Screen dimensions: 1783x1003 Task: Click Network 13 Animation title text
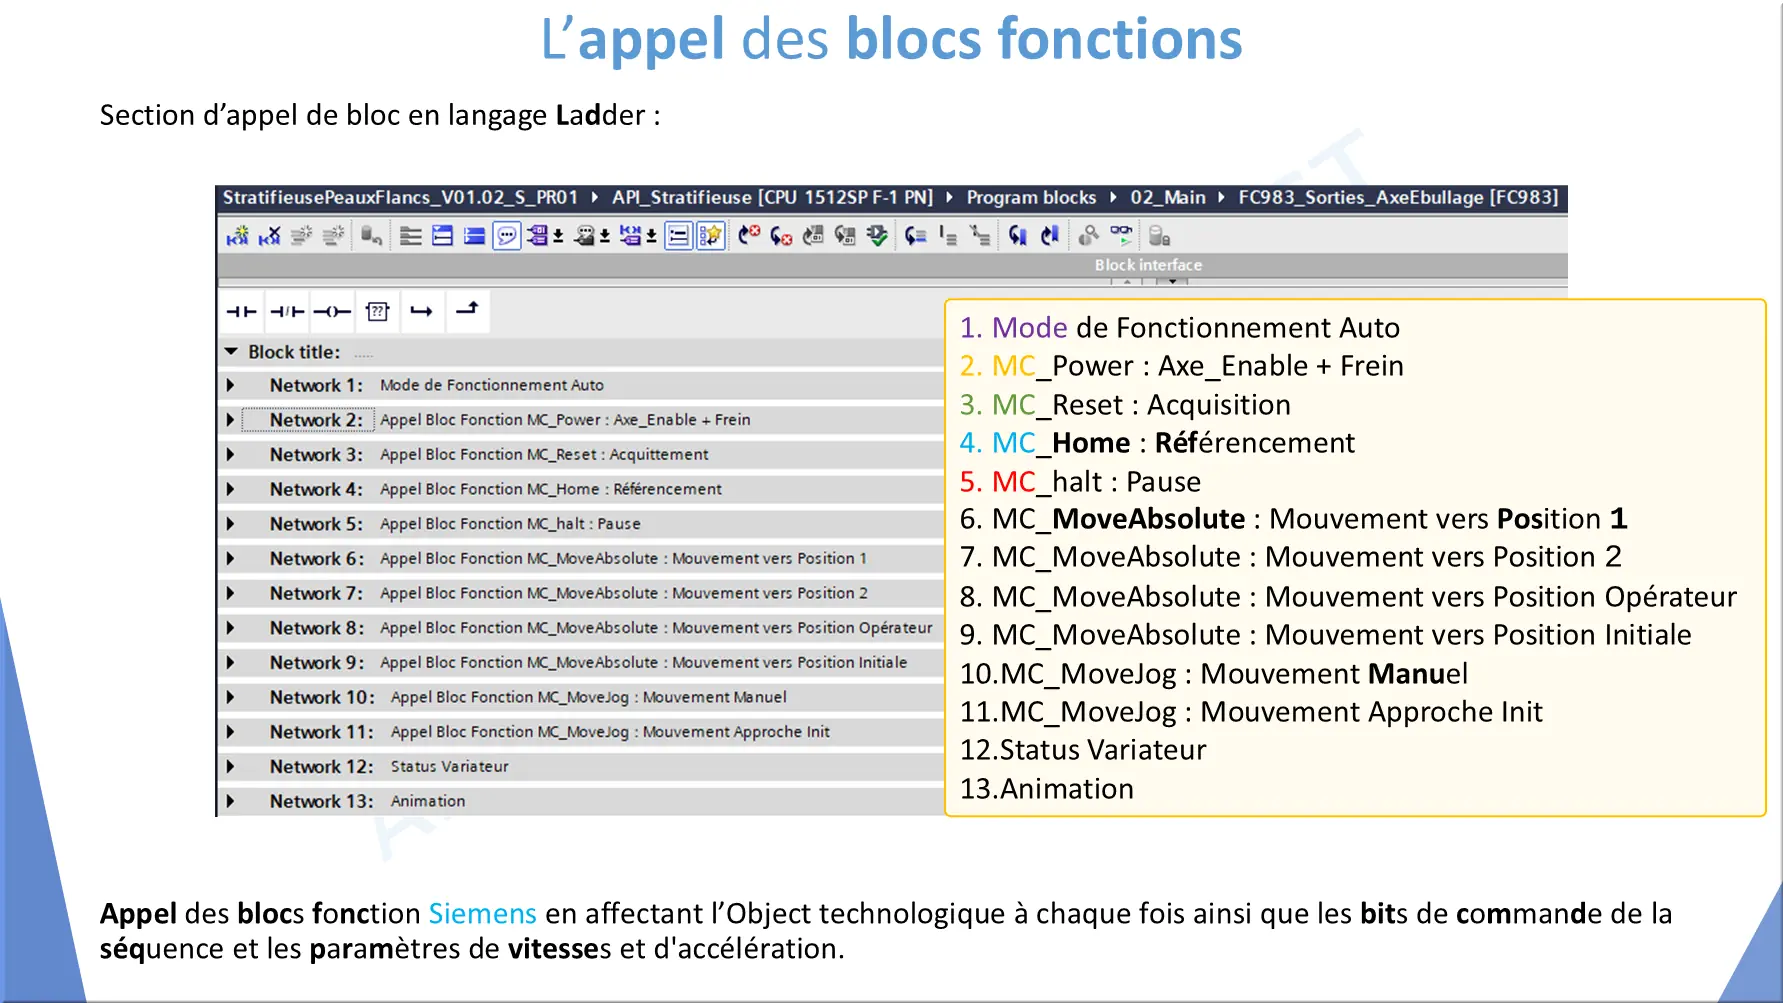(x=427, y=801)
